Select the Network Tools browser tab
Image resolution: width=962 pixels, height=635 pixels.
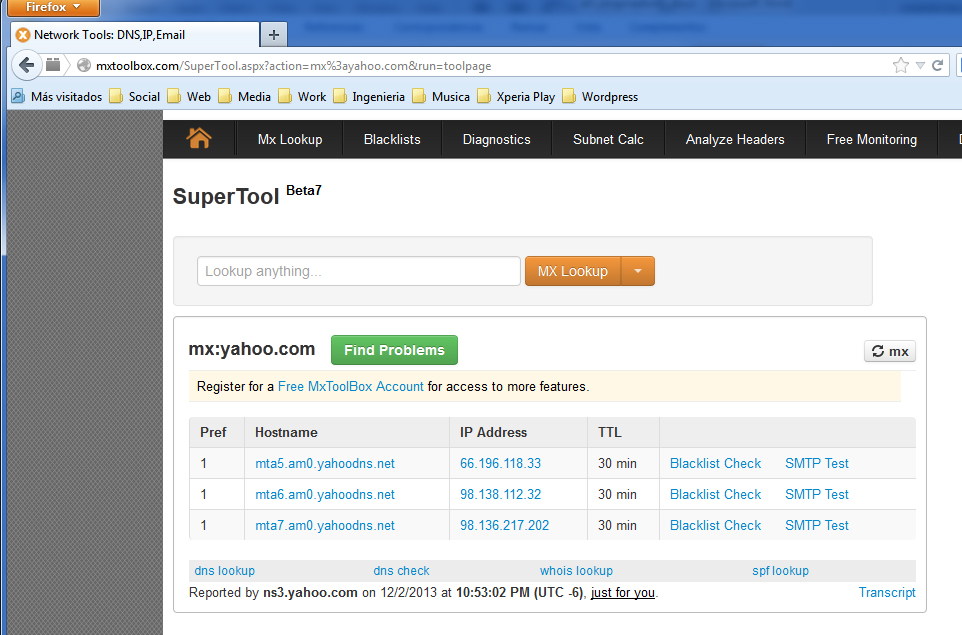point(135,35)
